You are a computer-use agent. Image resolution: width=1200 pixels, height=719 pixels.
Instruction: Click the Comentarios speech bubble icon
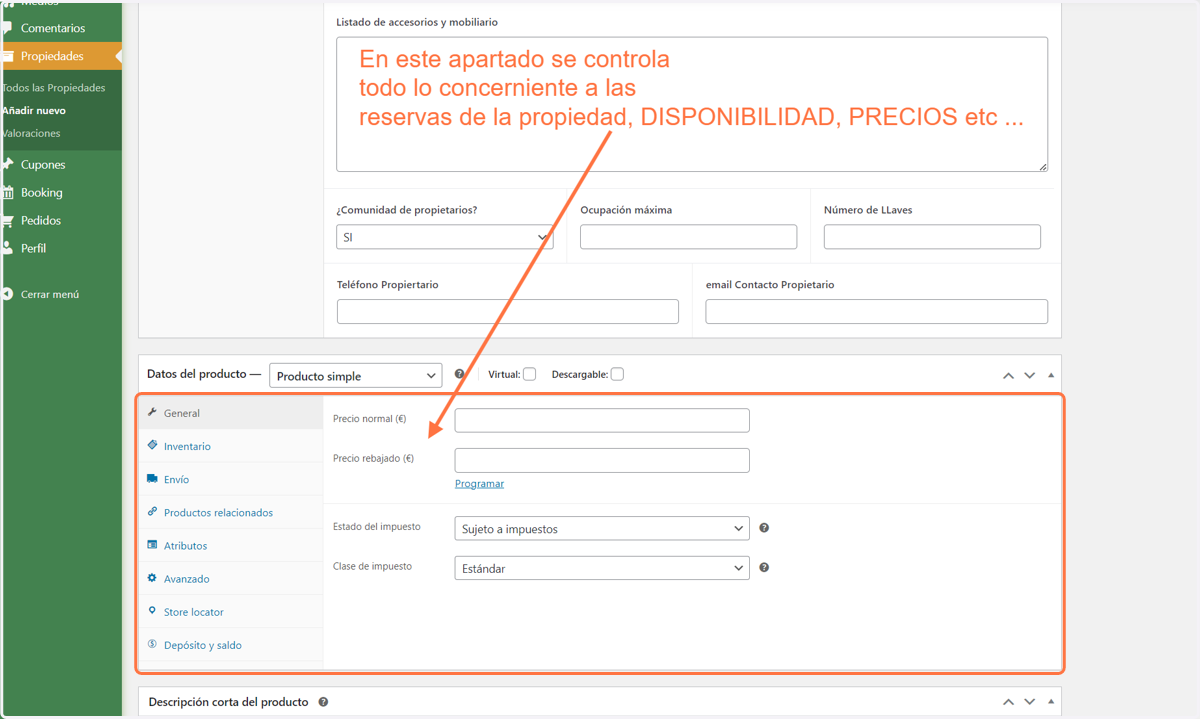[7, 28]
